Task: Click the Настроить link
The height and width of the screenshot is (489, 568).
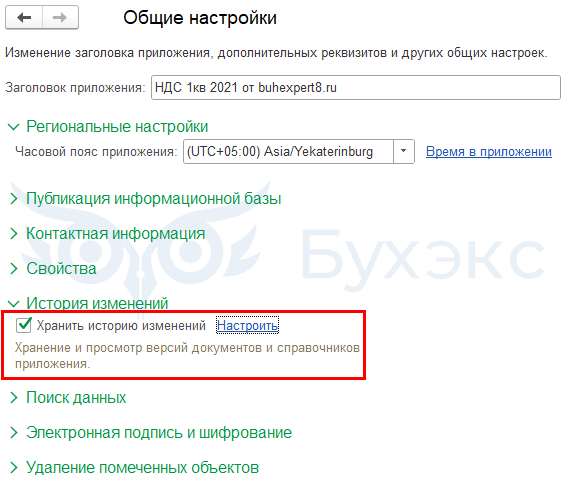Action: 247,325
